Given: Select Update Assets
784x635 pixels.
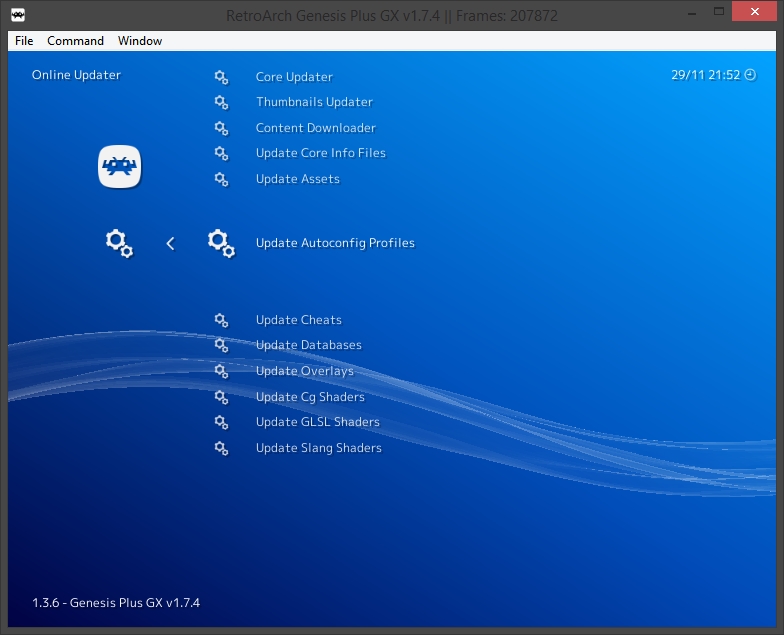Looking at the screenshot, I should pyautogui.click(x=298, y=179).
